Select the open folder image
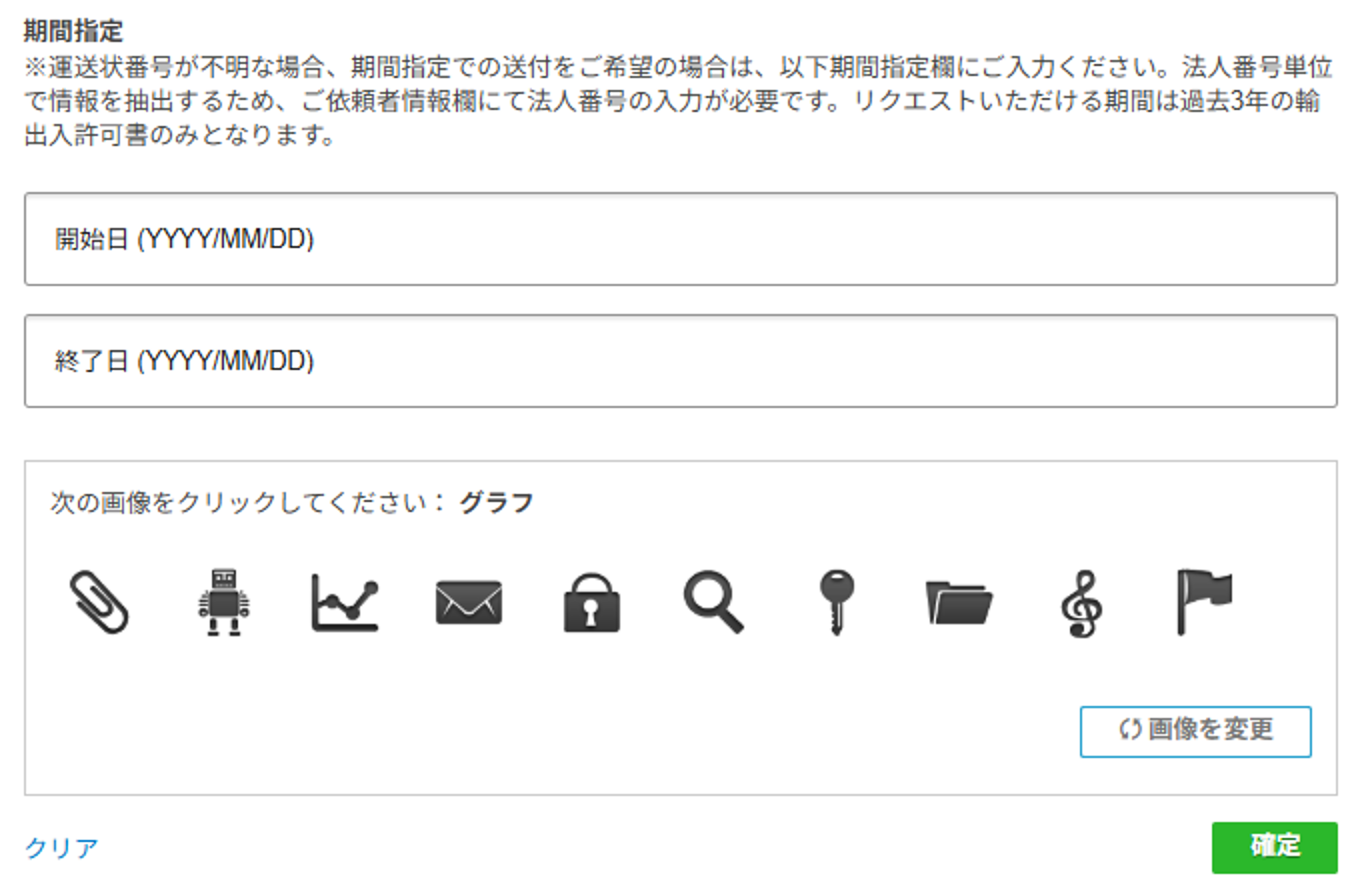 pos(959,602)
